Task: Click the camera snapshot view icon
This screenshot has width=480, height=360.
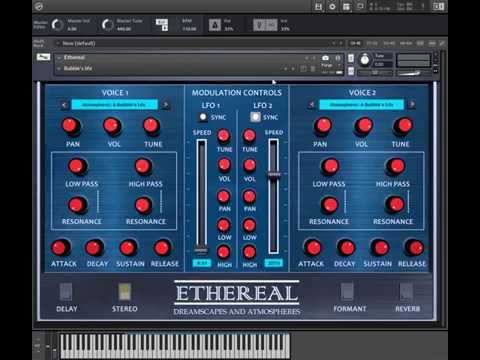Action: [326, 58]
